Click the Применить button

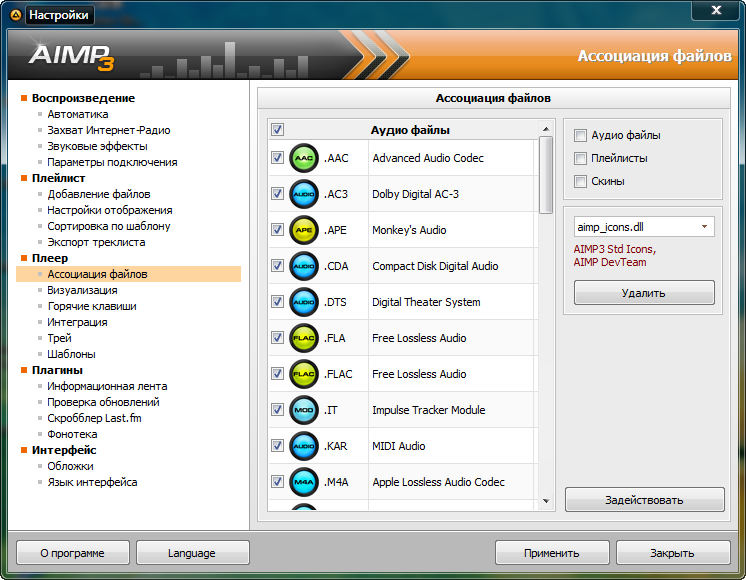pyautogui.click(x=551, y=553)
